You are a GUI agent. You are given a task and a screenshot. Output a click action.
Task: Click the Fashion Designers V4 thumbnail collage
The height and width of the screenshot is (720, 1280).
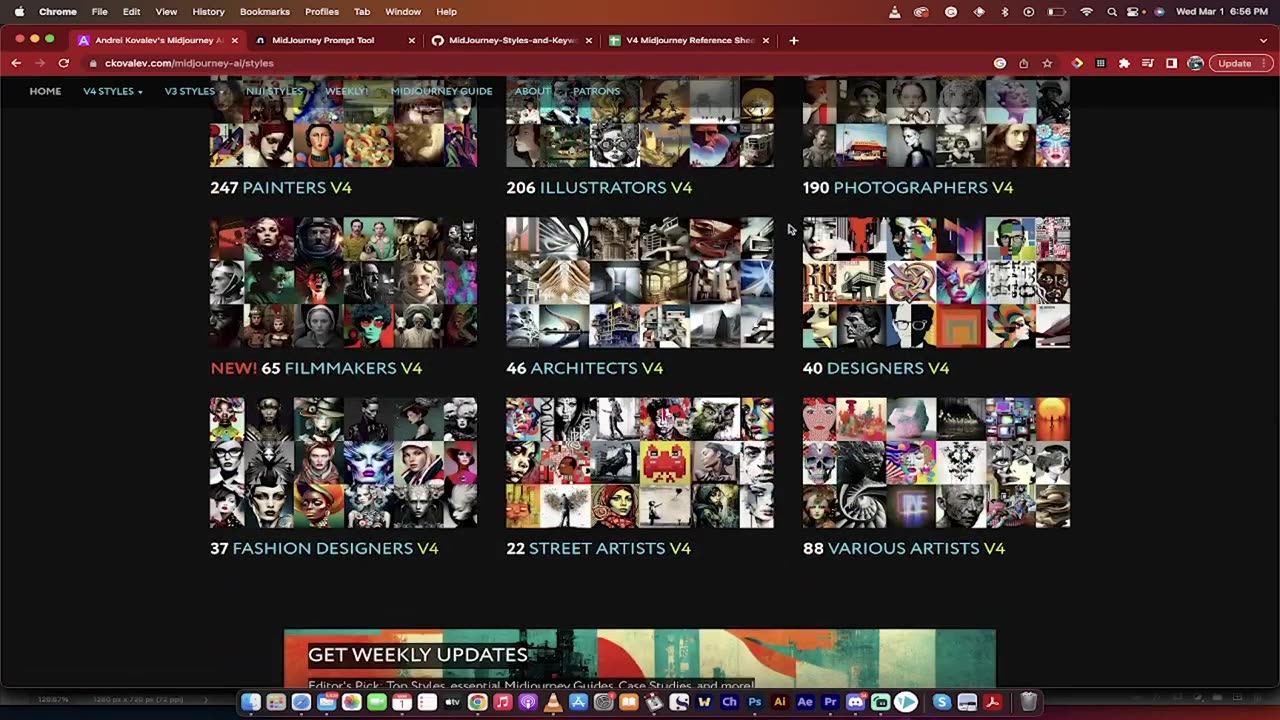tap(343, 463)
